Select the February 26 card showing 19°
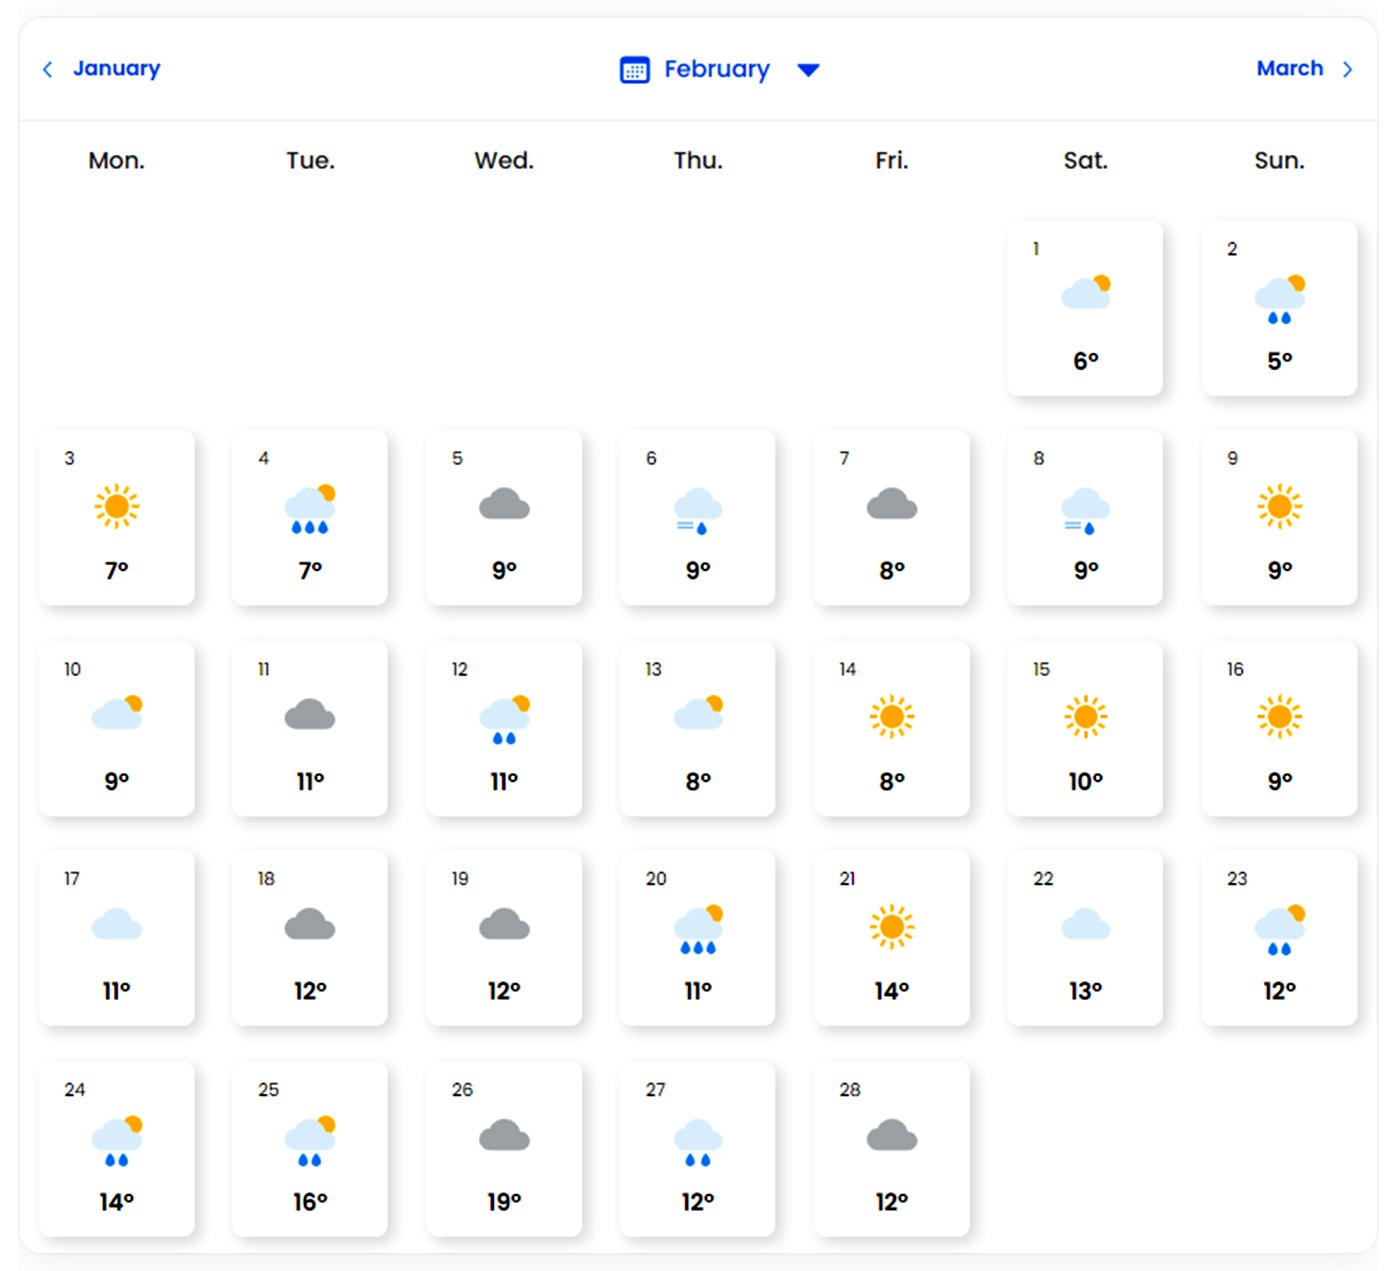Screen dimensions: 1400x1271 pyautogui.click(x=504, y=1149)
